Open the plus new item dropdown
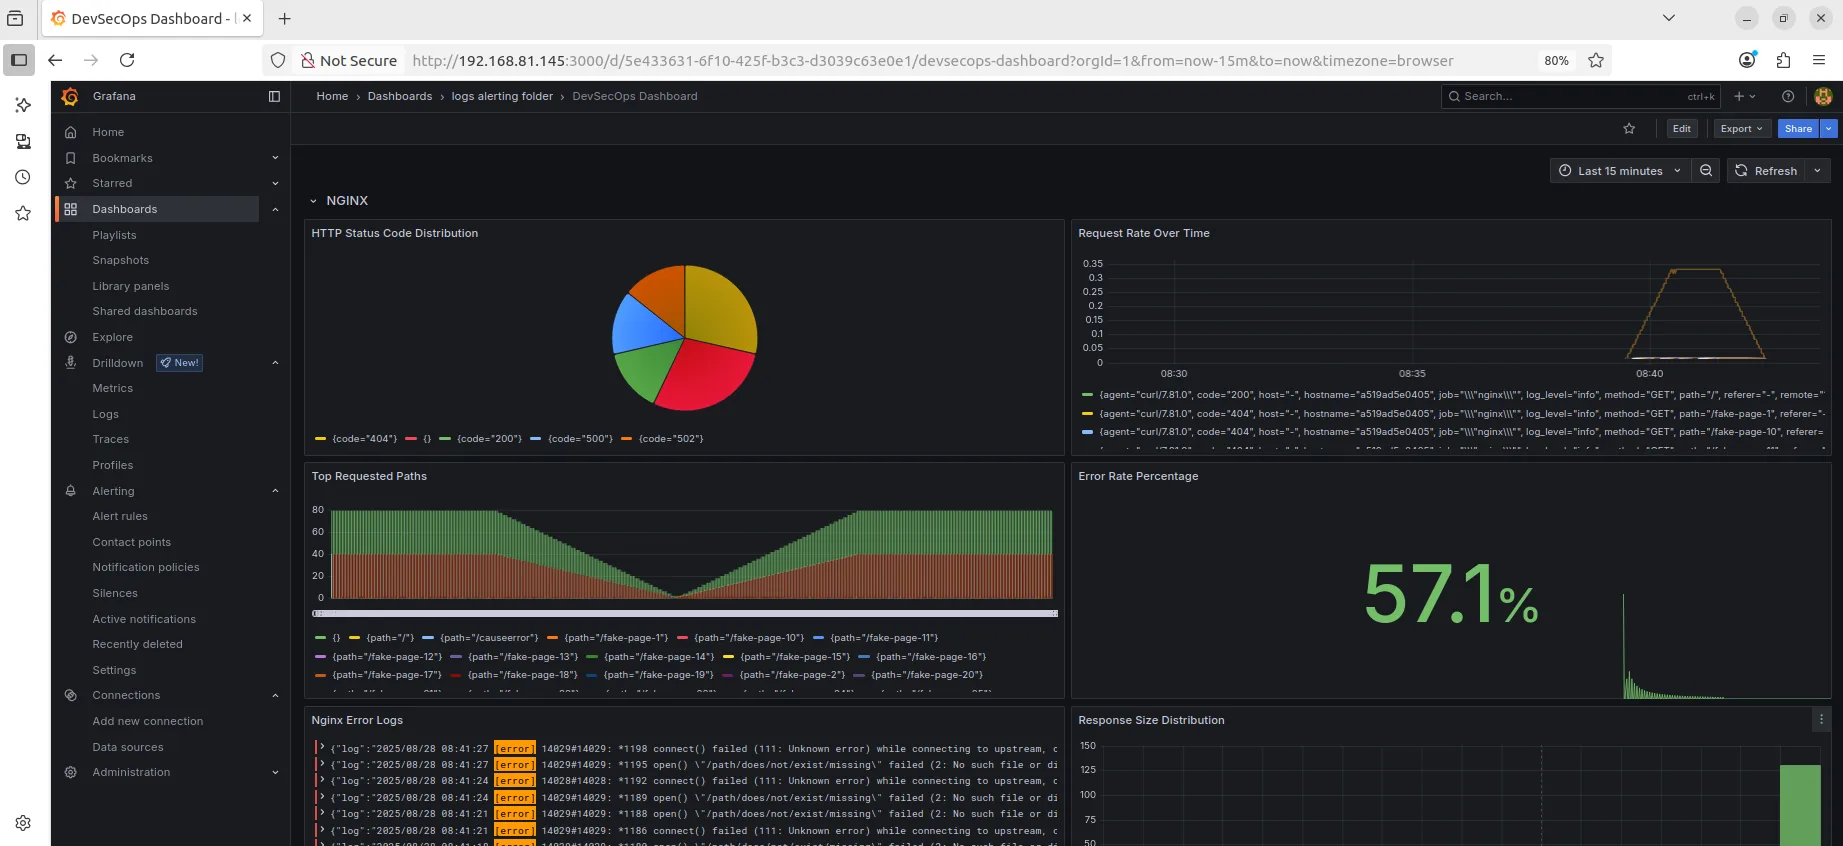 pyautogui.click(x=1744, y=96)
